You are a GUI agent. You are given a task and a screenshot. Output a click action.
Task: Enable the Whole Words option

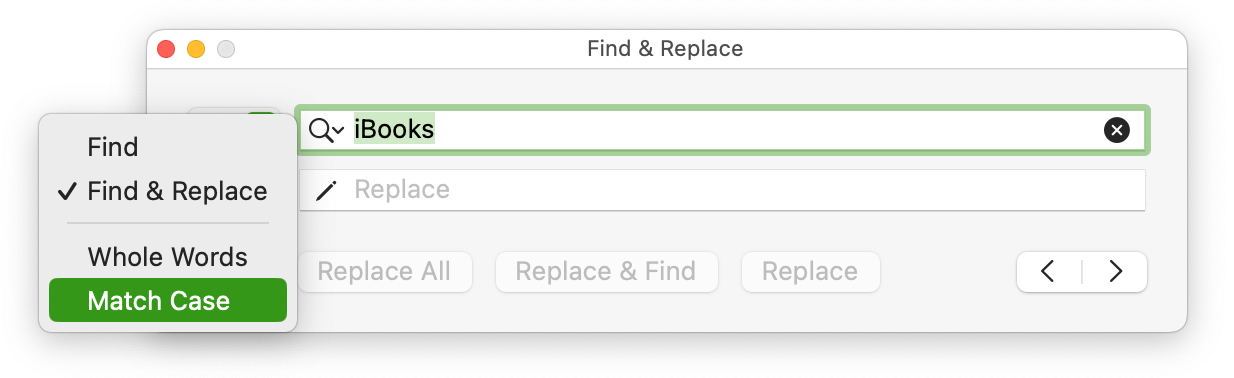(x=168, y=257)
